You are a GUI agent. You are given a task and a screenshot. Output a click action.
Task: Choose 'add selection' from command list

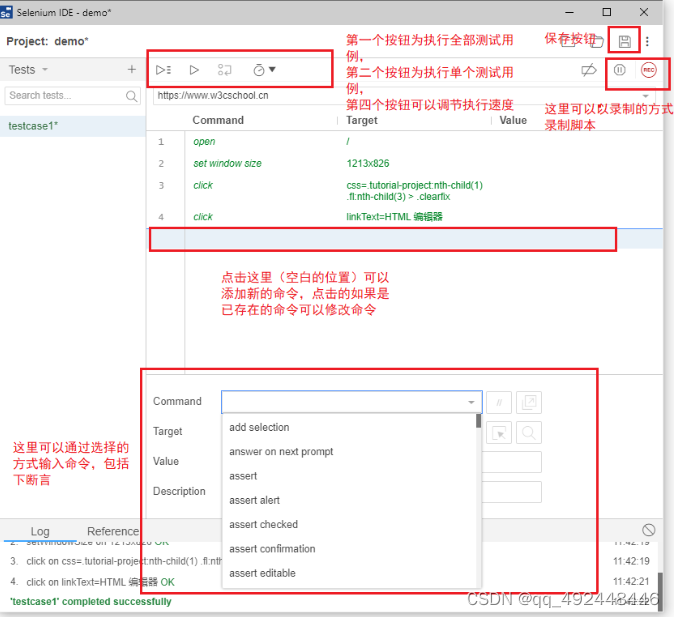click(x=349, y=427)
